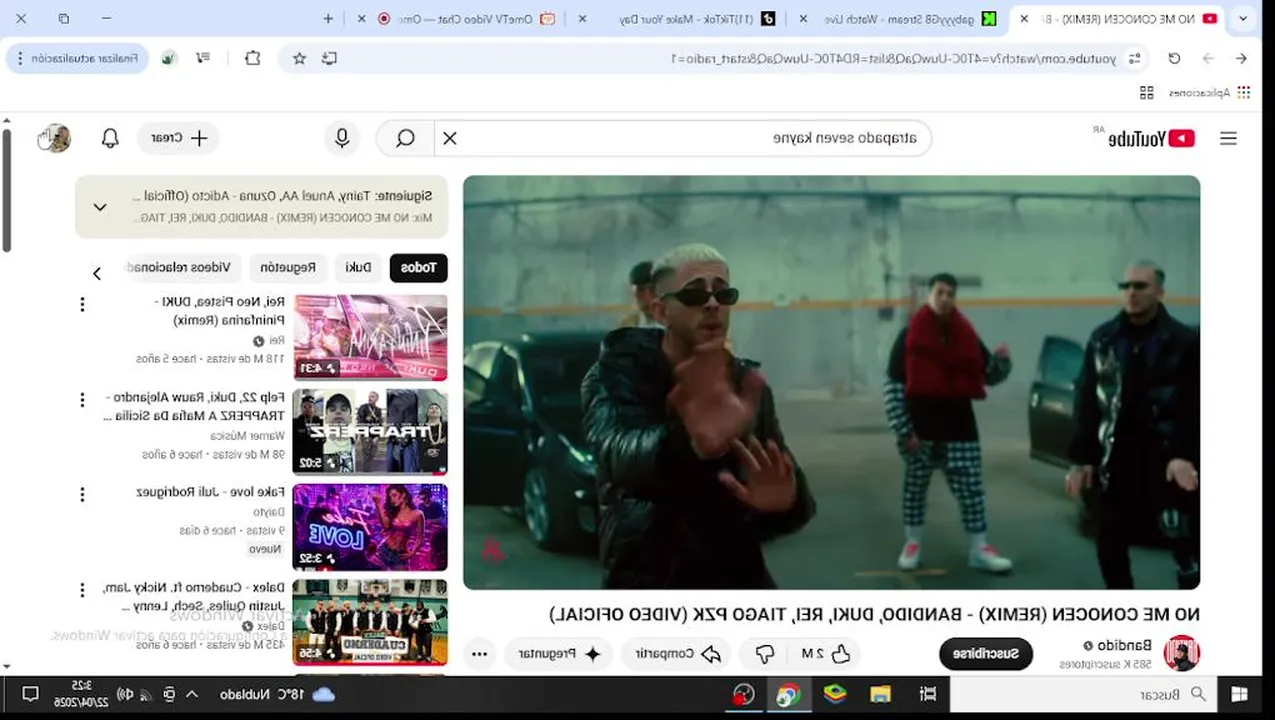Click the taskbar Buscar search box
Screen dimensions: 1275x720
pyautogui.click(x=1083, y=694)
